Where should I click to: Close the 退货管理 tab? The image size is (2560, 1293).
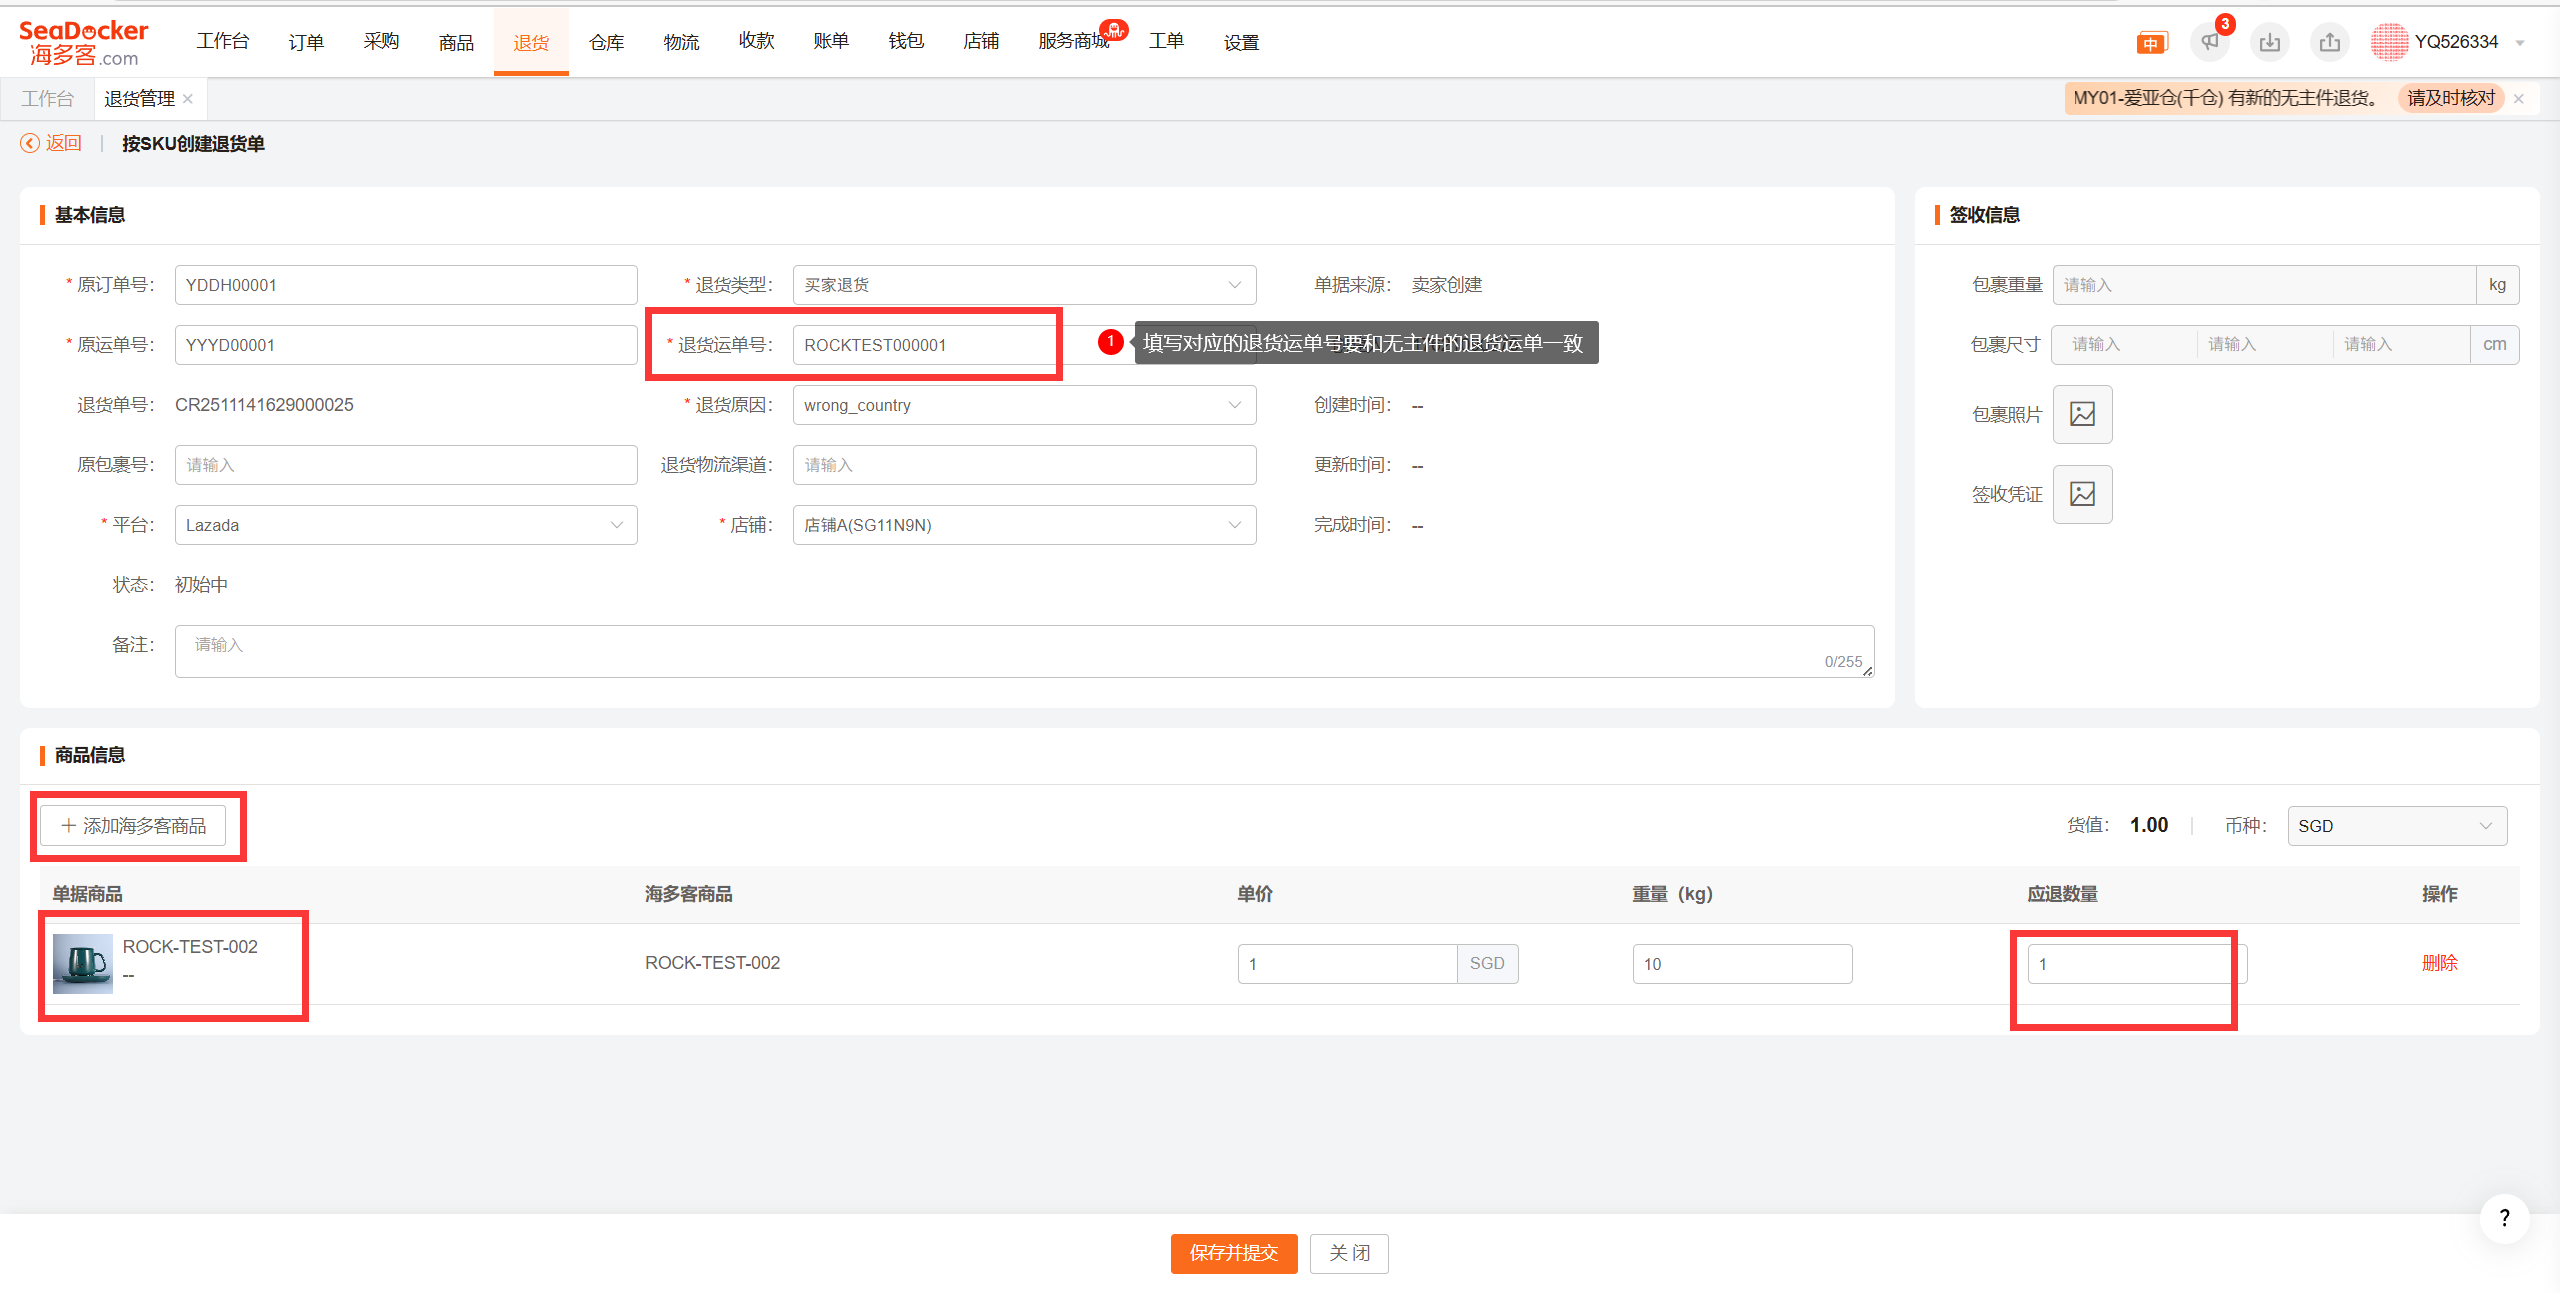click(188, 99)
